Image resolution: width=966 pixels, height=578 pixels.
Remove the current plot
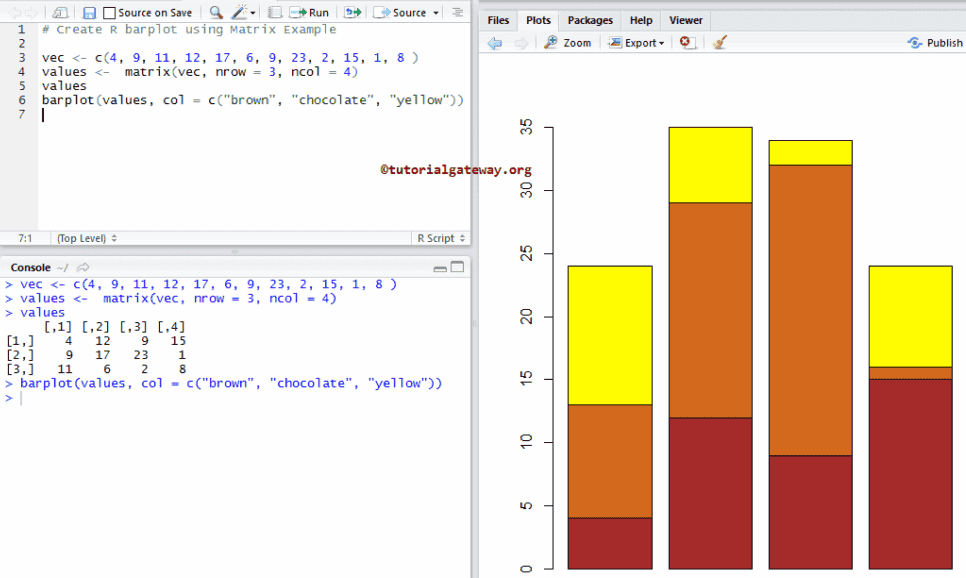(686, 43)
